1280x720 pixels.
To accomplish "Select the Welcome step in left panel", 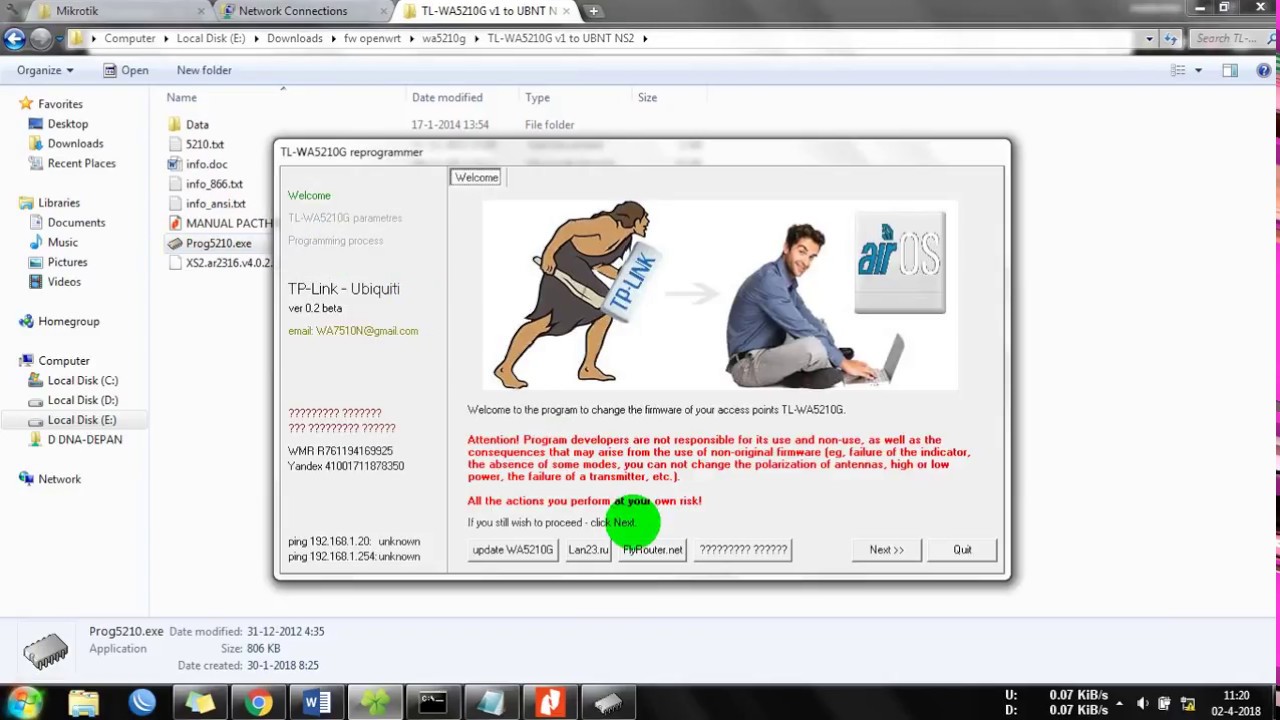I will pyautogui.click(x=309, y=196).
